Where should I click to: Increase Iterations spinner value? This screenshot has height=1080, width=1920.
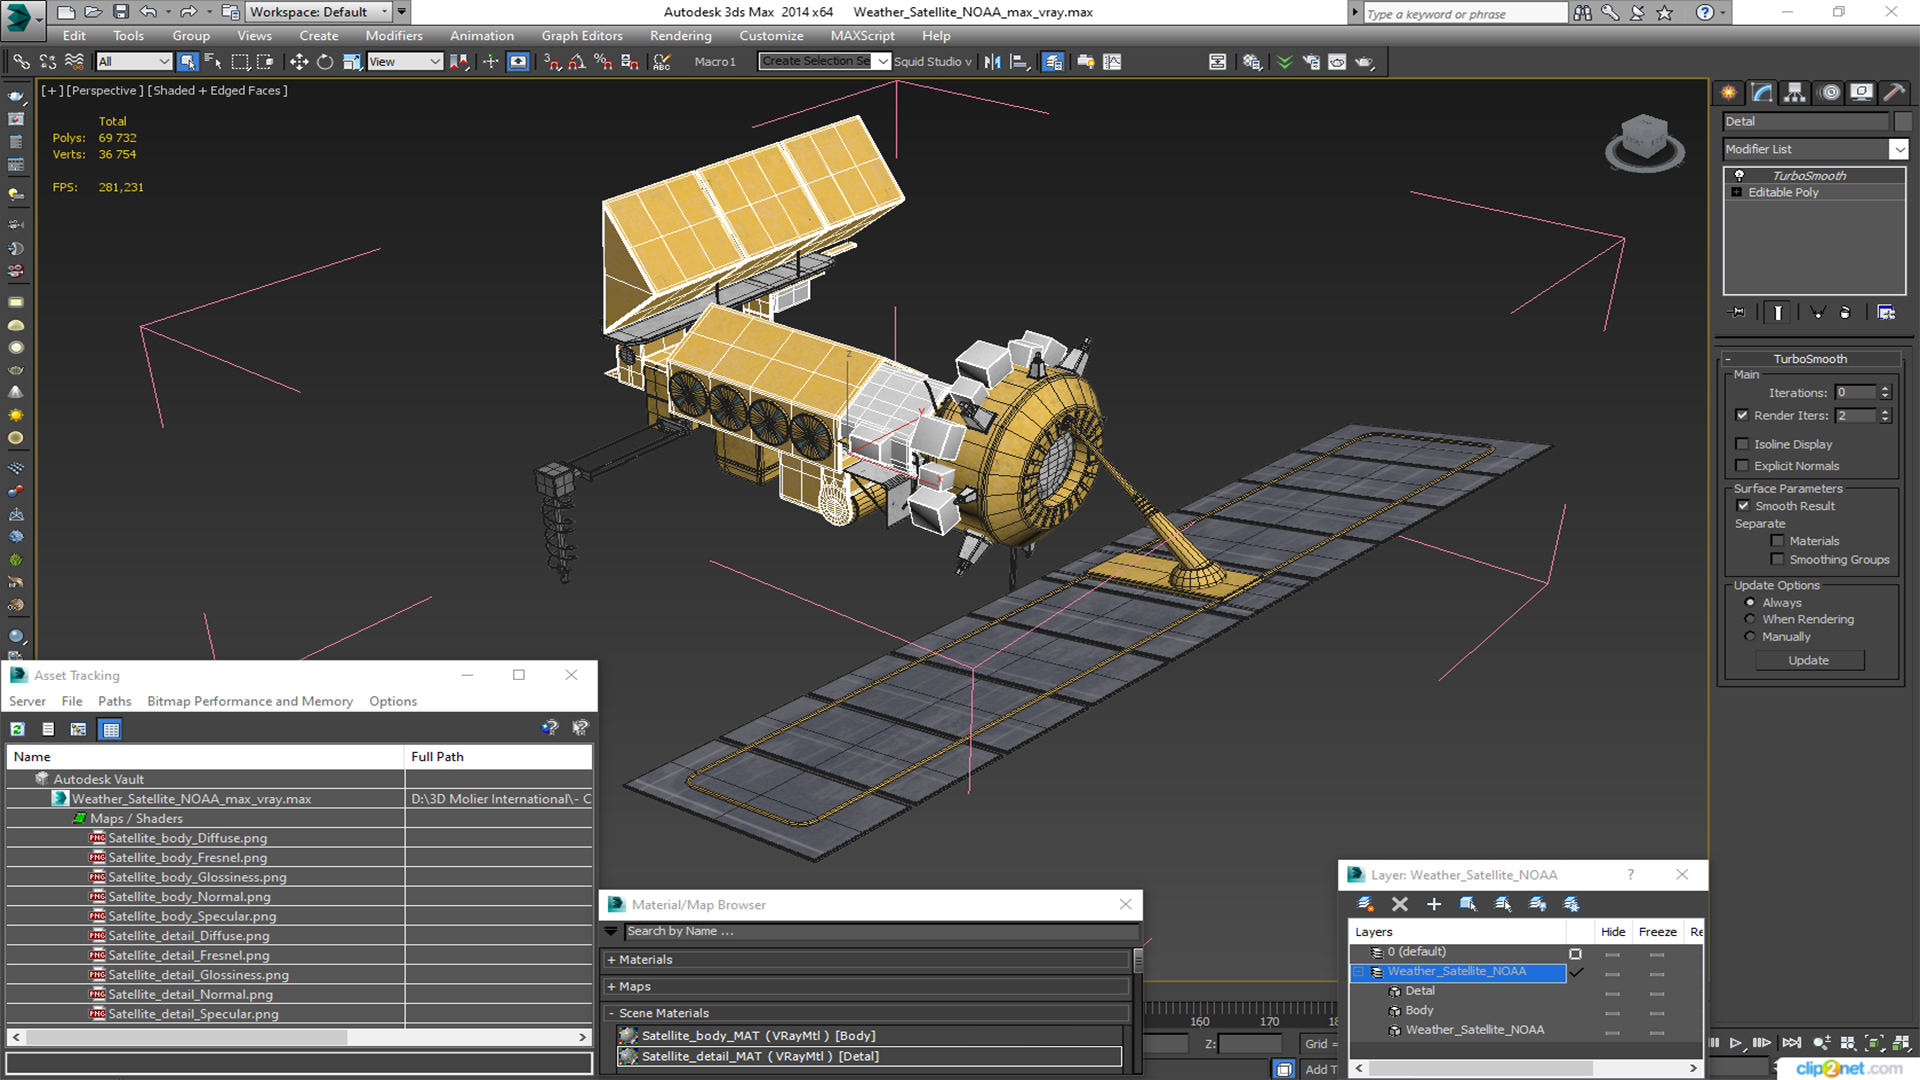(x=1885, y=389)
